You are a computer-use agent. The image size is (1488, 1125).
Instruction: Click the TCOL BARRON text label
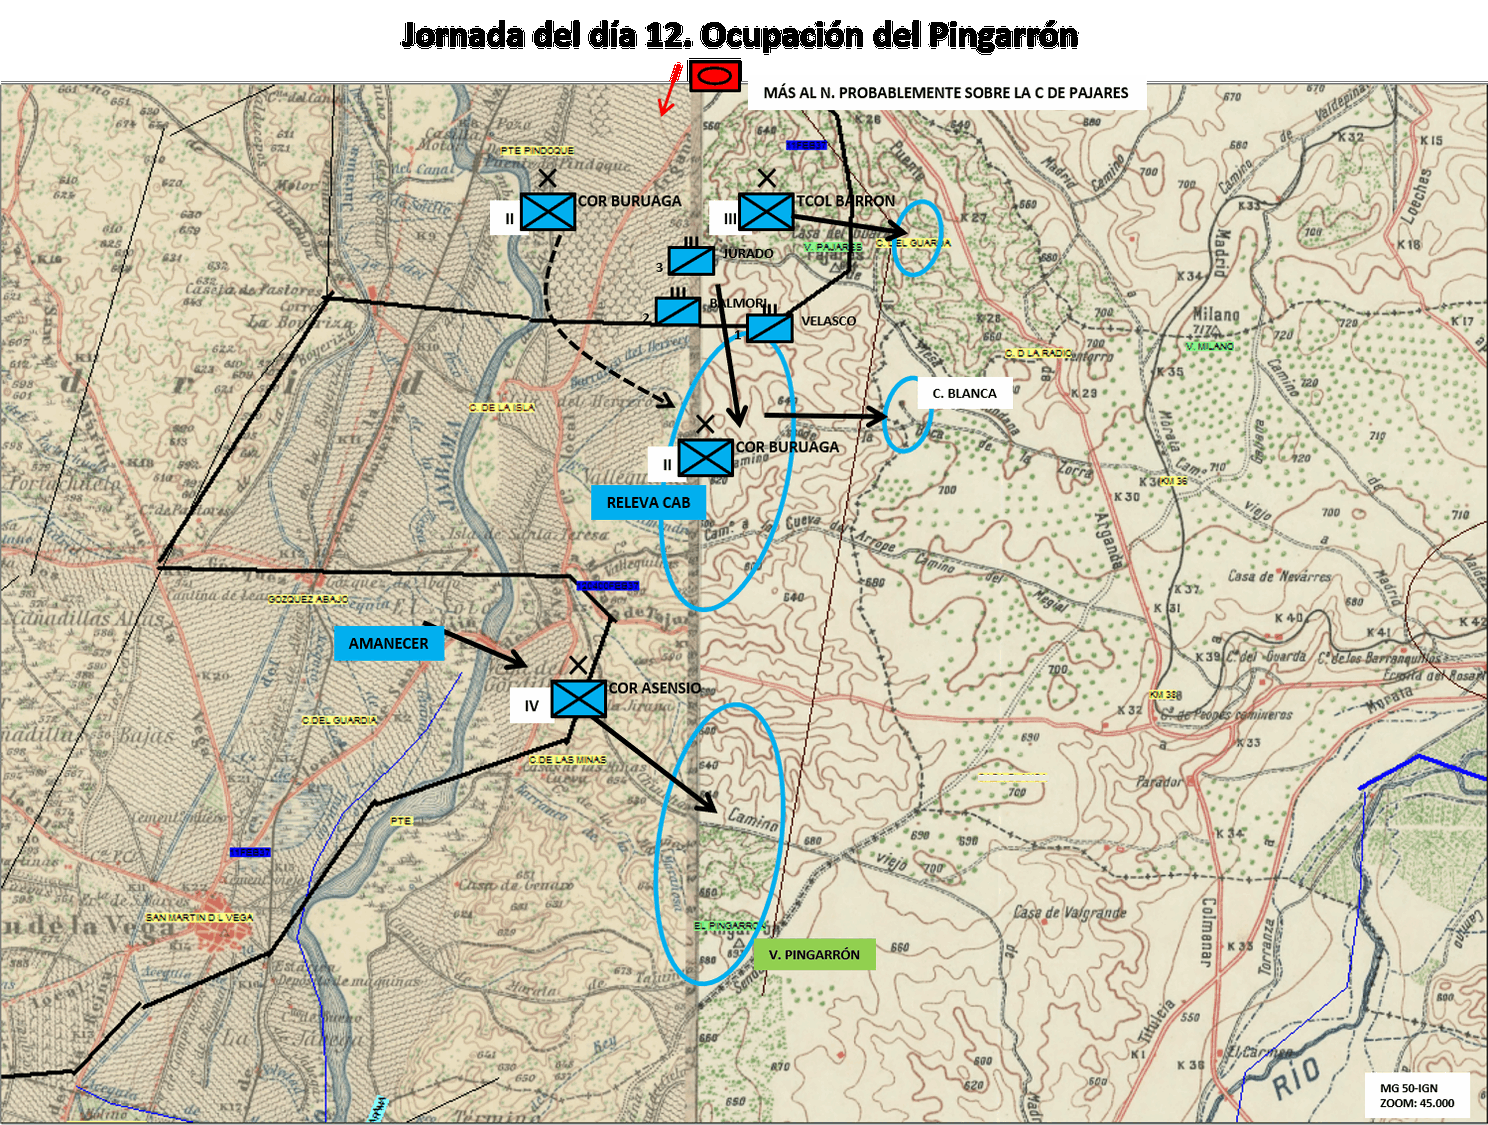click(846, 201)
